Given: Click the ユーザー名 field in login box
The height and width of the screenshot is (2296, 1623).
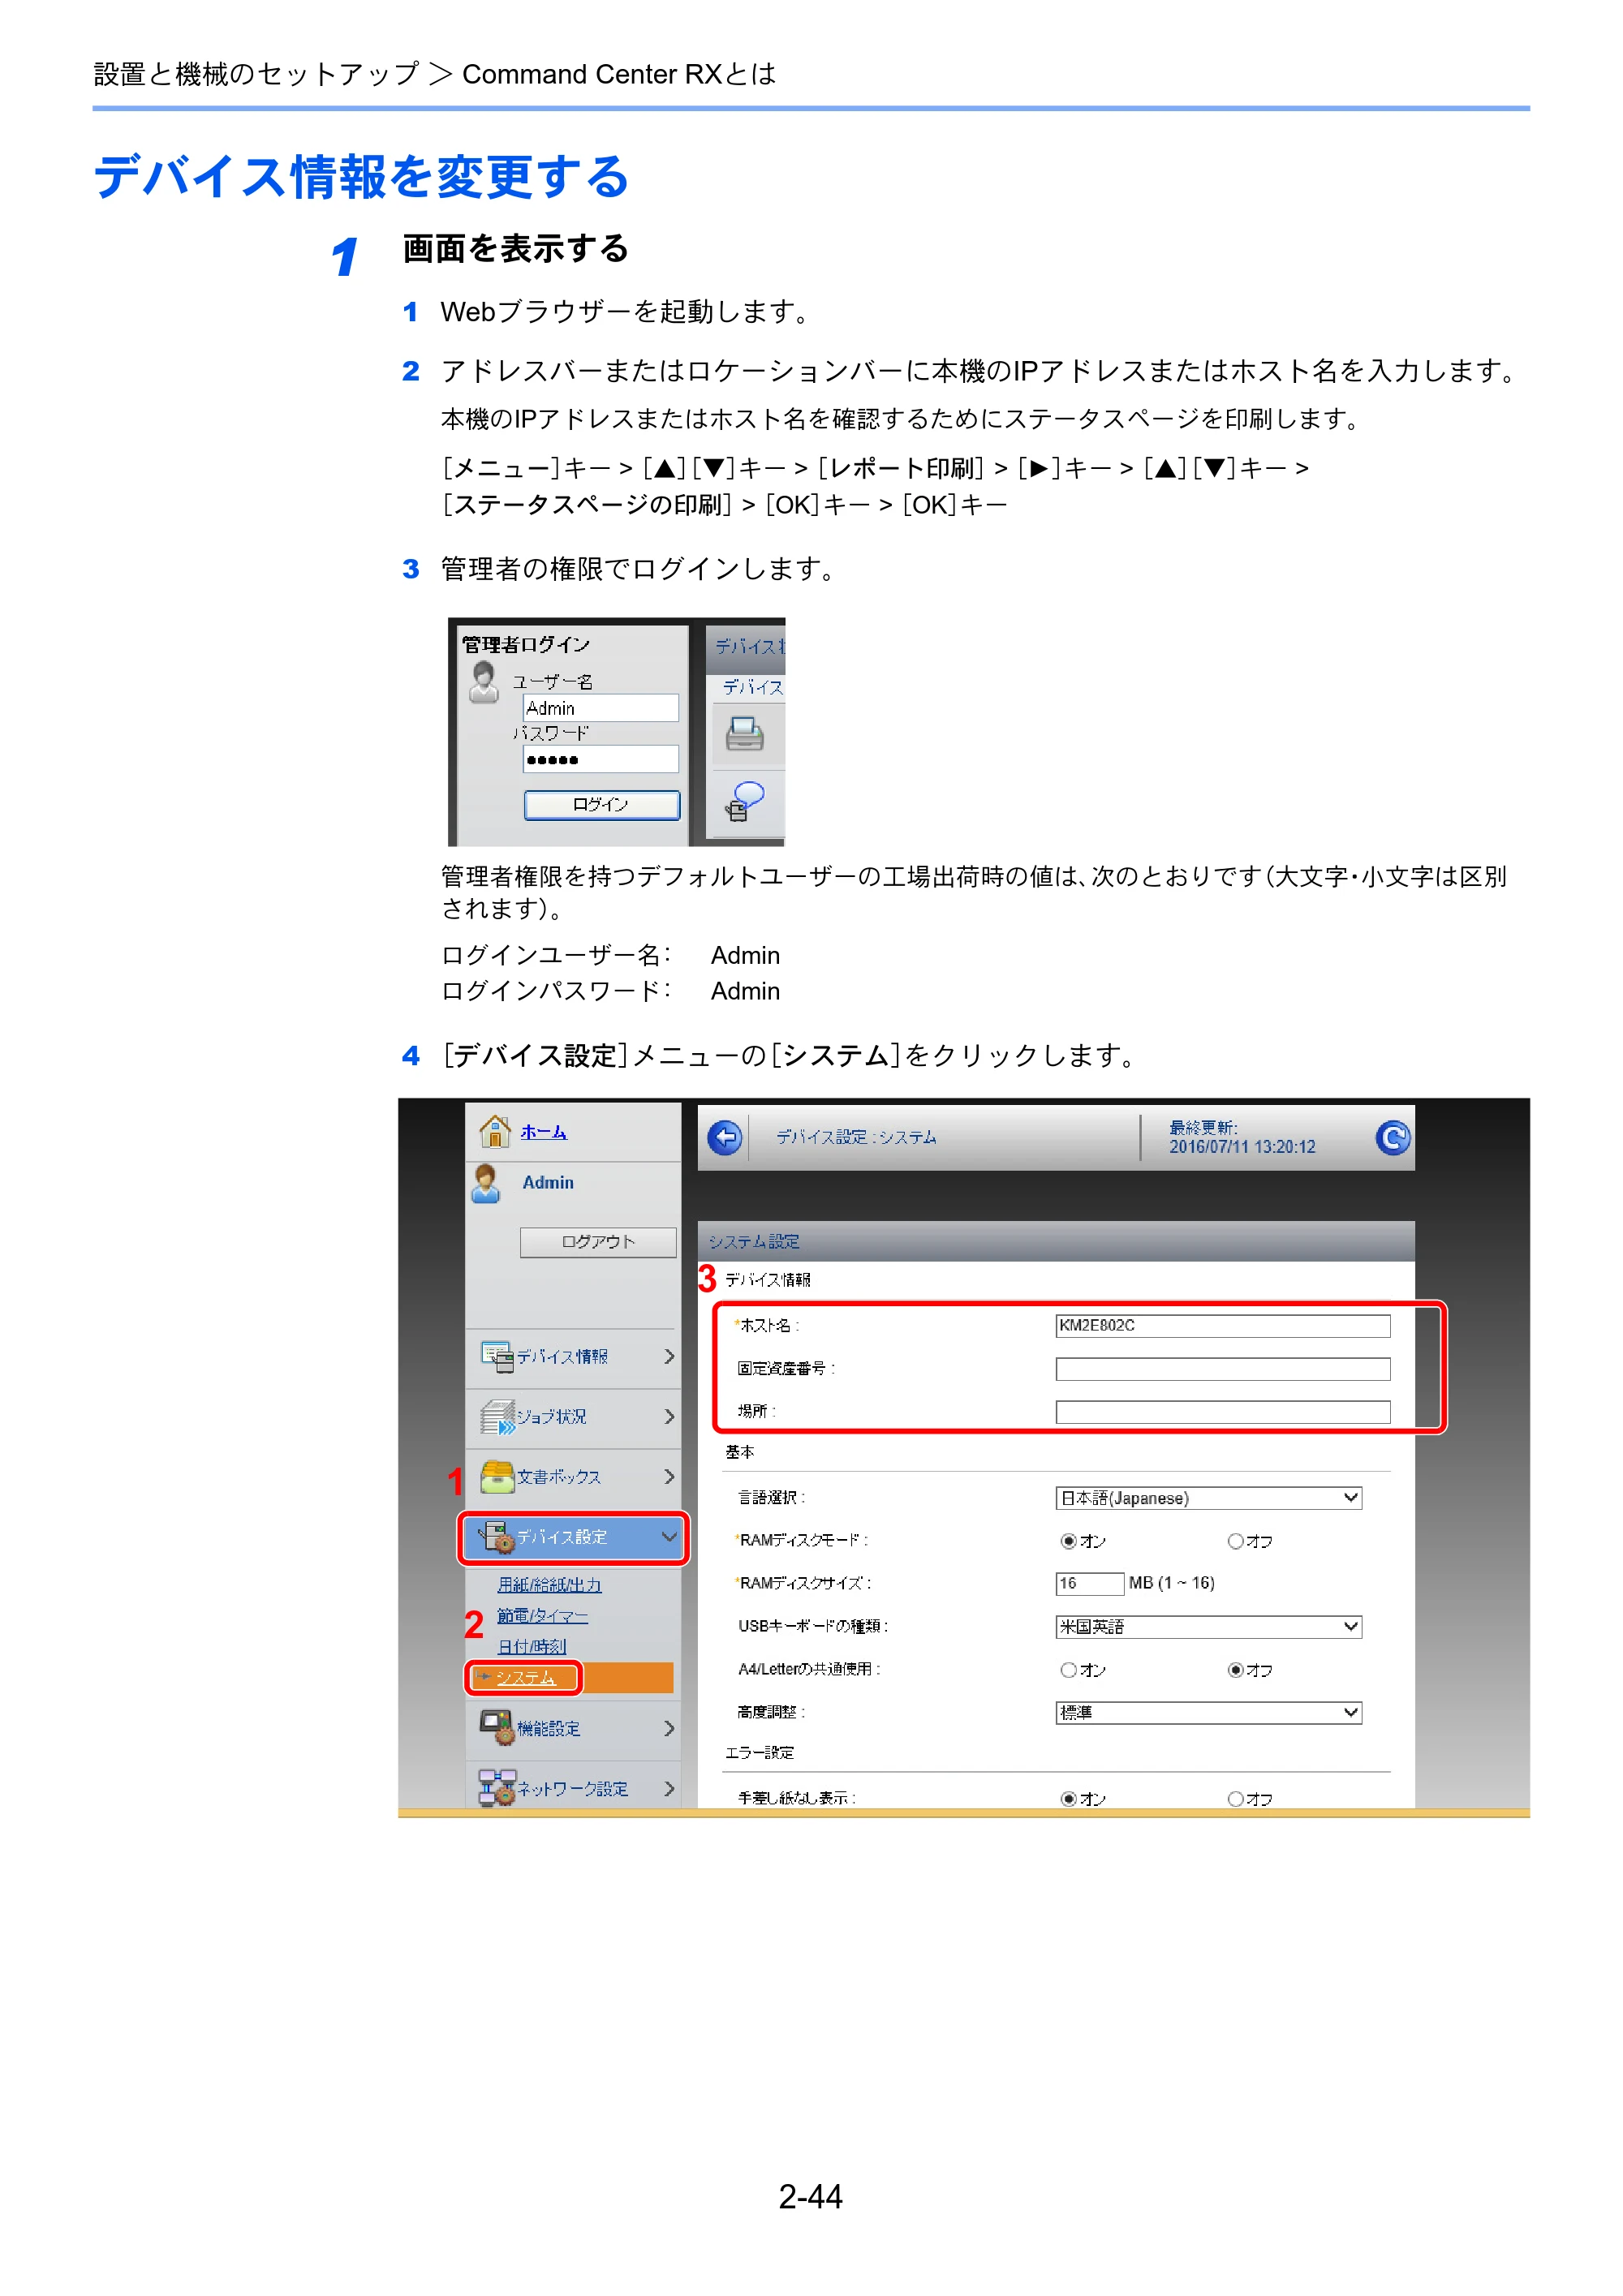Looking at the screenshot, I should tap(601, 708).
